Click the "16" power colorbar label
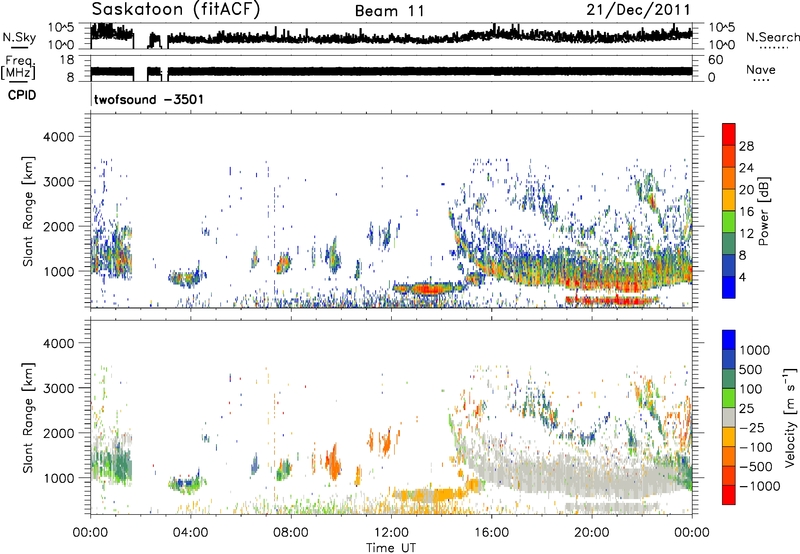This screenshot has width=800, height=554. point(746,212)
